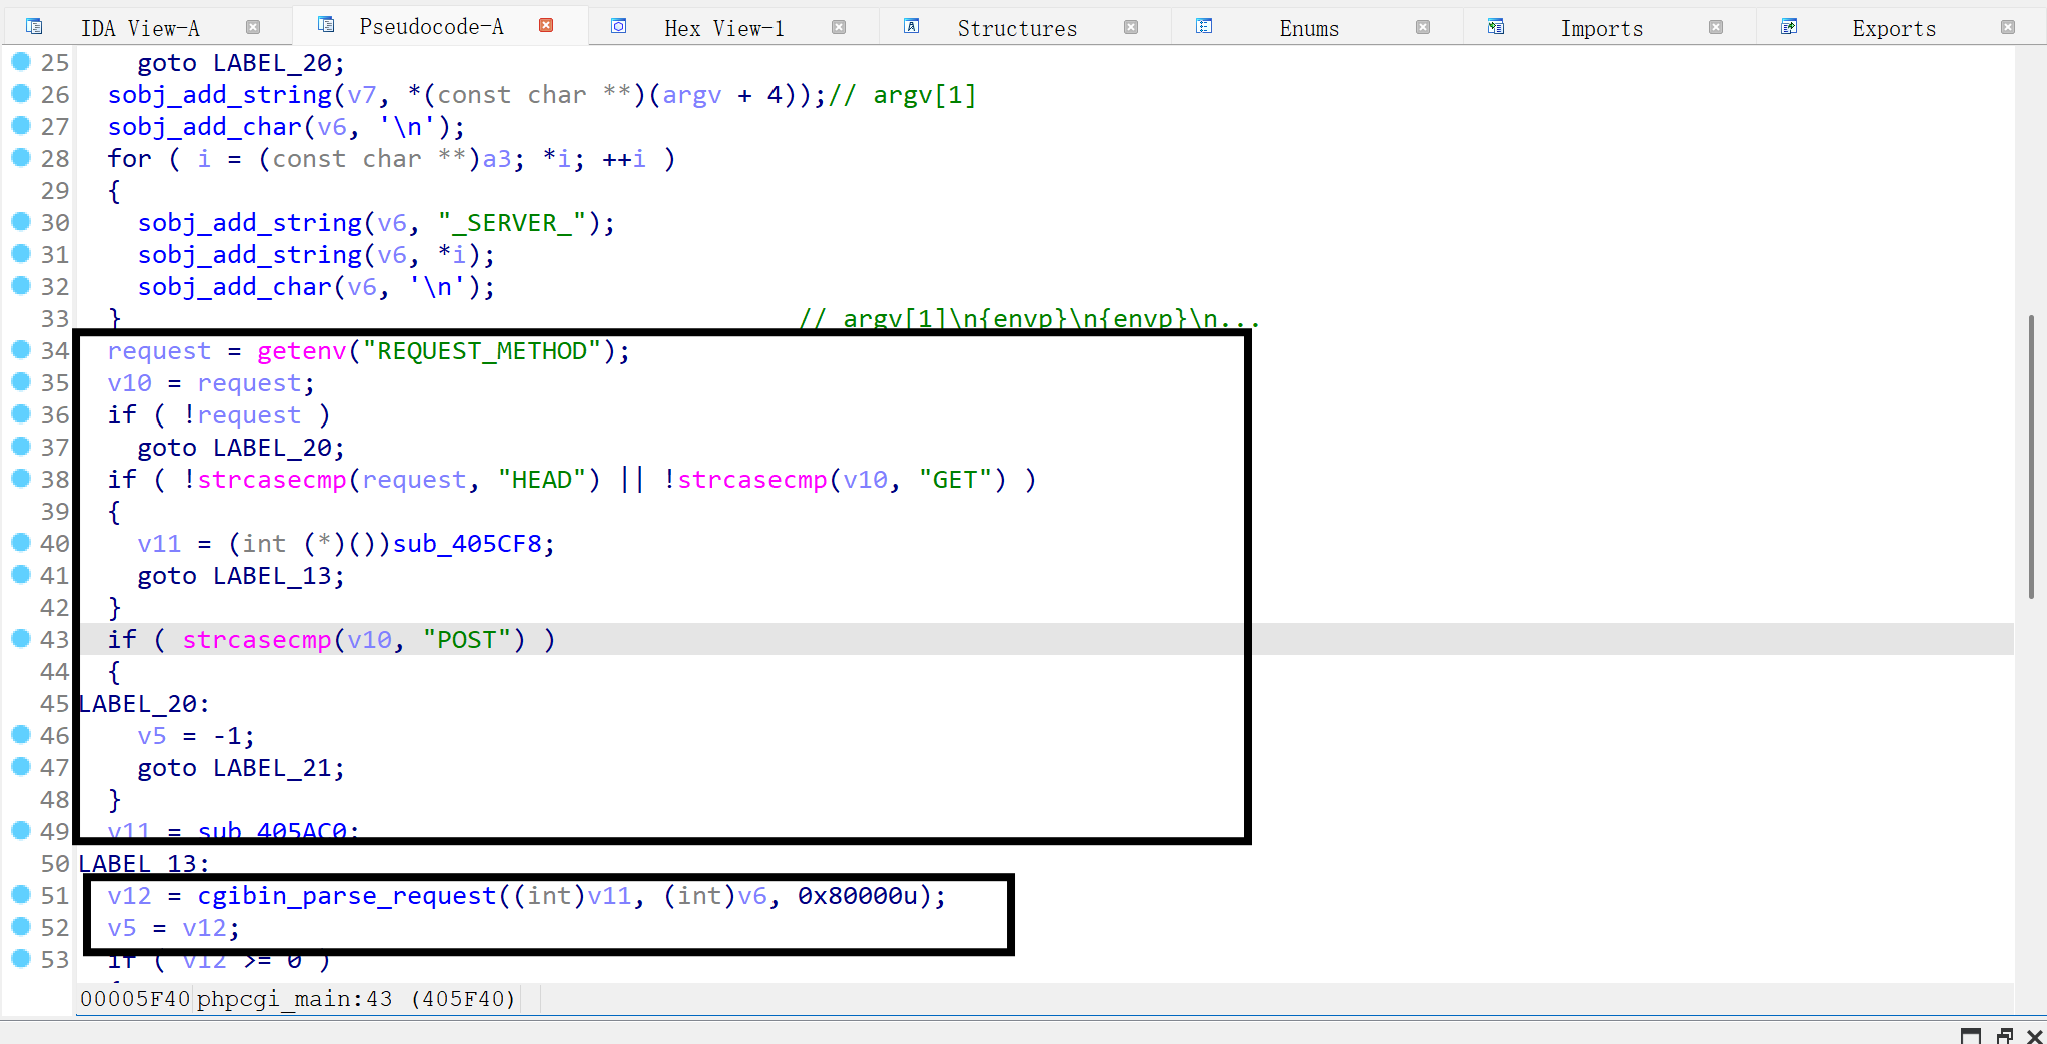Toggle breakpoint dot on line 26
This screenshot has height=1044, width=2047.
click(x=21, y=94)
